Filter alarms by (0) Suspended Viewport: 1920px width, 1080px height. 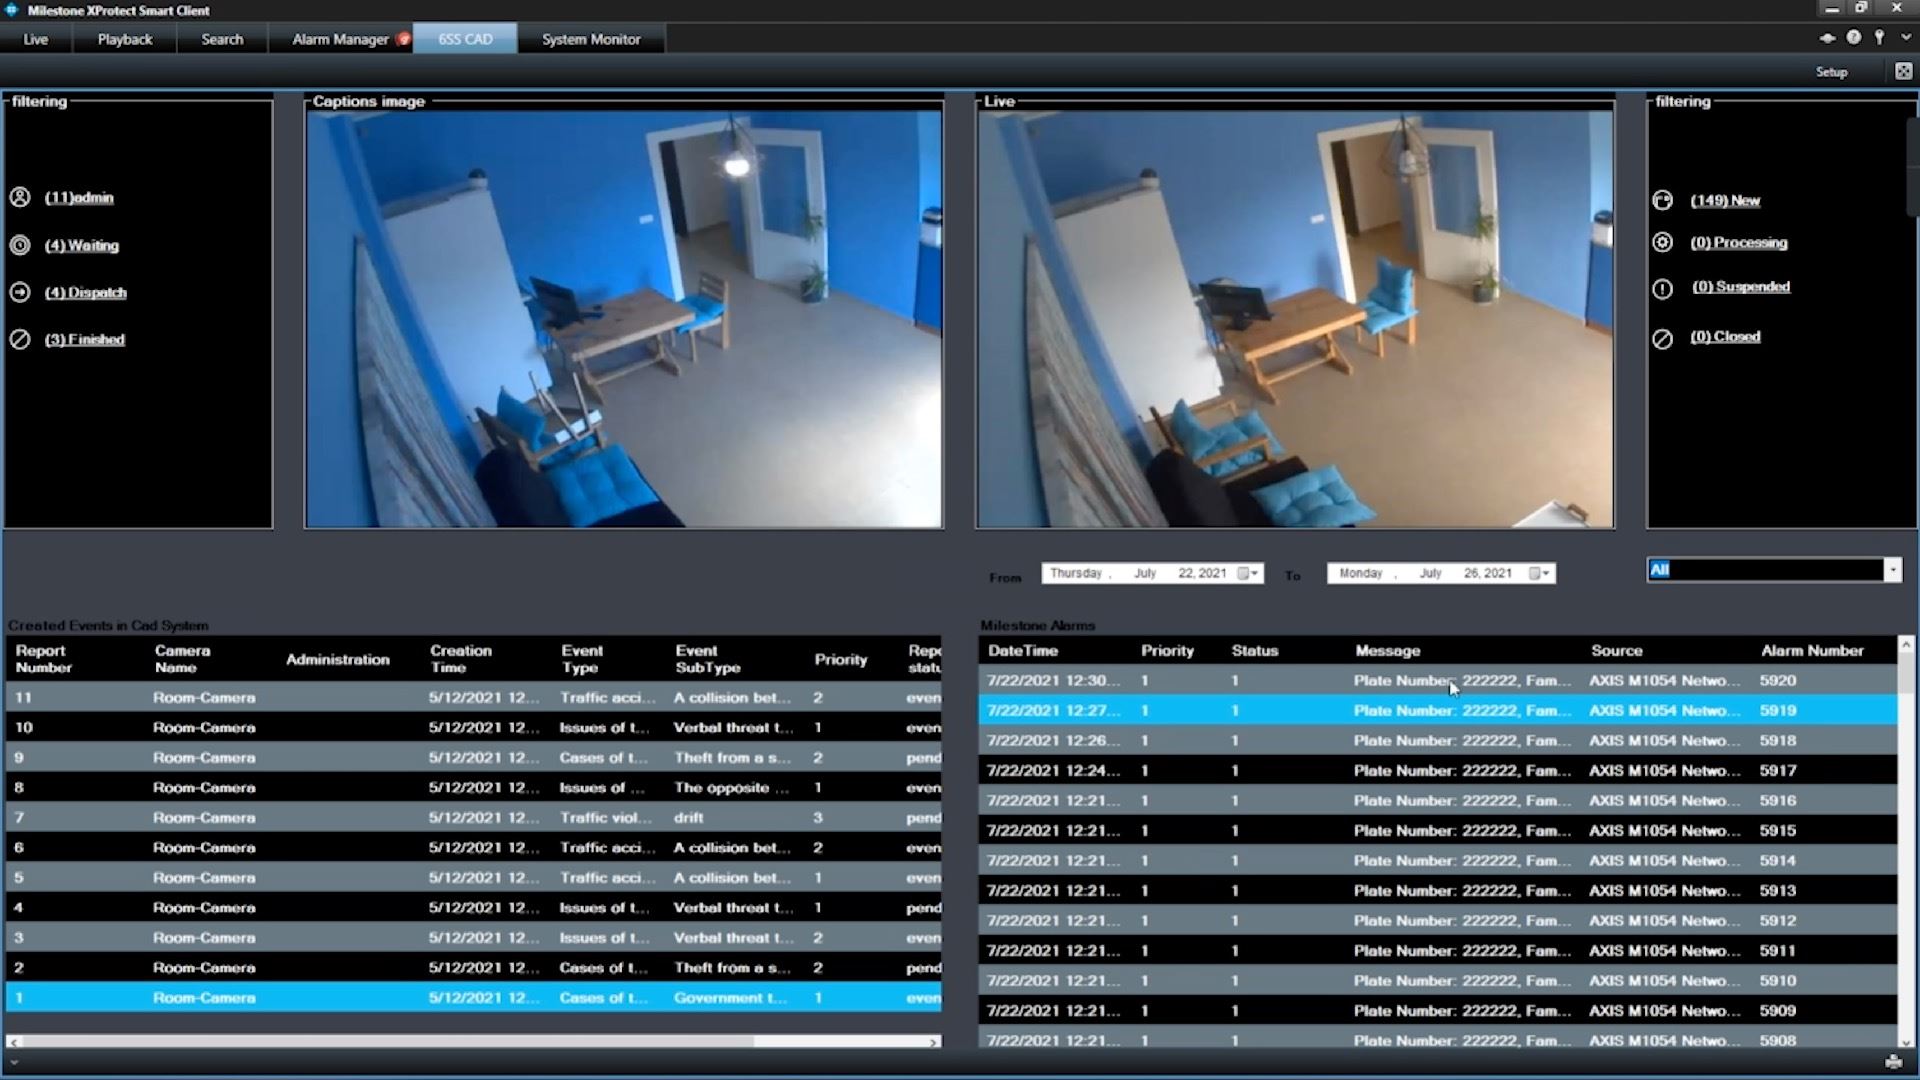(1740, 287)
